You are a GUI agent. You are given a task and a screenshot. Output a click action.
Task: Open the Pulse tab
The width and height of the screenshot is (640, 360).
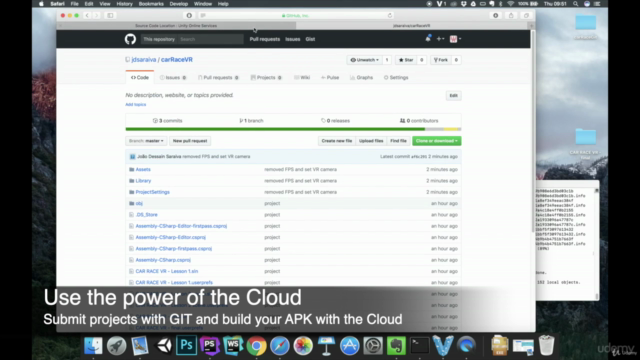(330, 78)
